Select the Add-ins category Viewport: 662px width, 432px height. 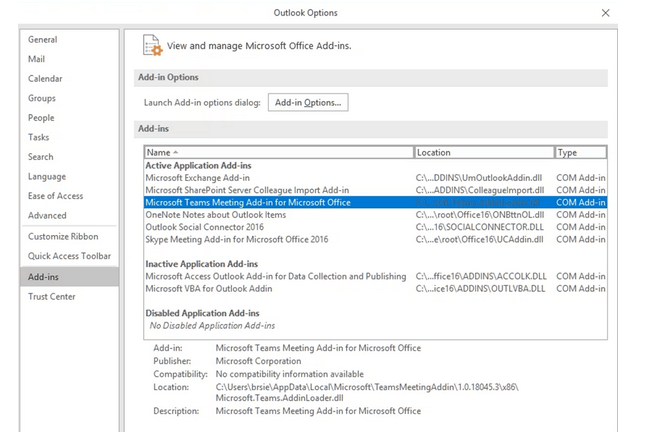(69, 277)
